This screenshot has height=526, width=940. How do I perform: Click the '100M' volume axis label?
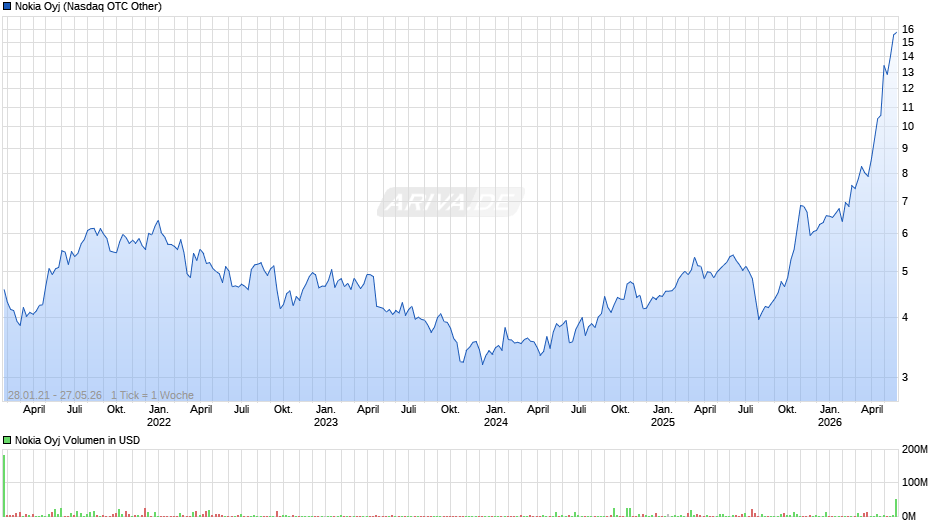(x=915, y=483)
